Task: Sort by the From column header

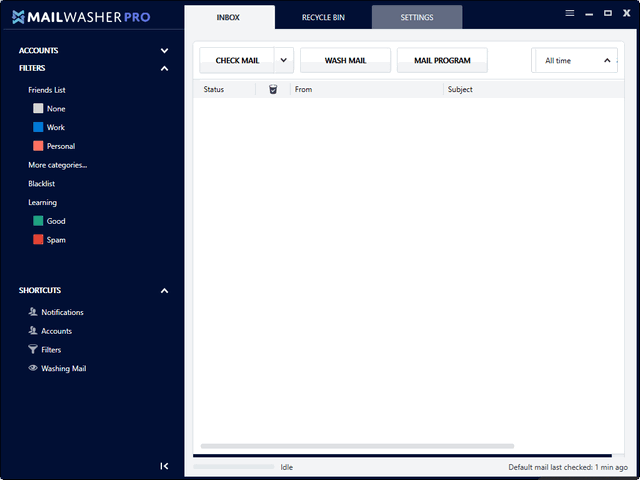Action: pos(304,89)
